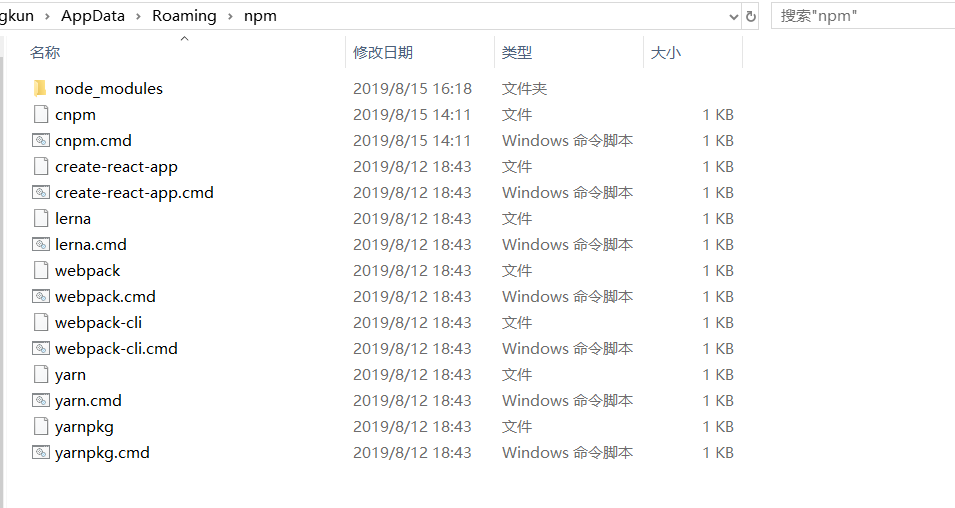Go to Roaming in the breadcrumb
This screenshot has width=955, height=508.
pos(184,16)
